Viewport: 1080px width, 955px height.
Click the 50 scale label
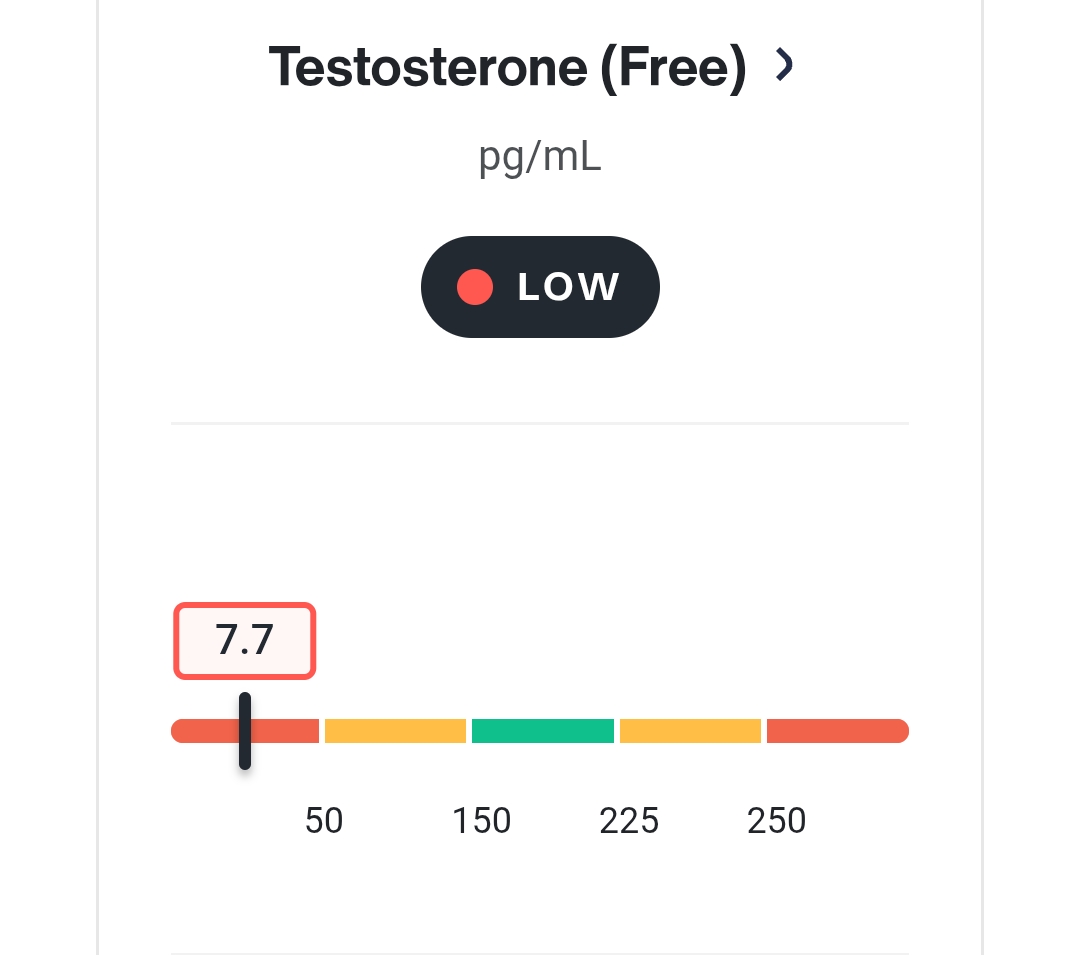pos(324,821)
